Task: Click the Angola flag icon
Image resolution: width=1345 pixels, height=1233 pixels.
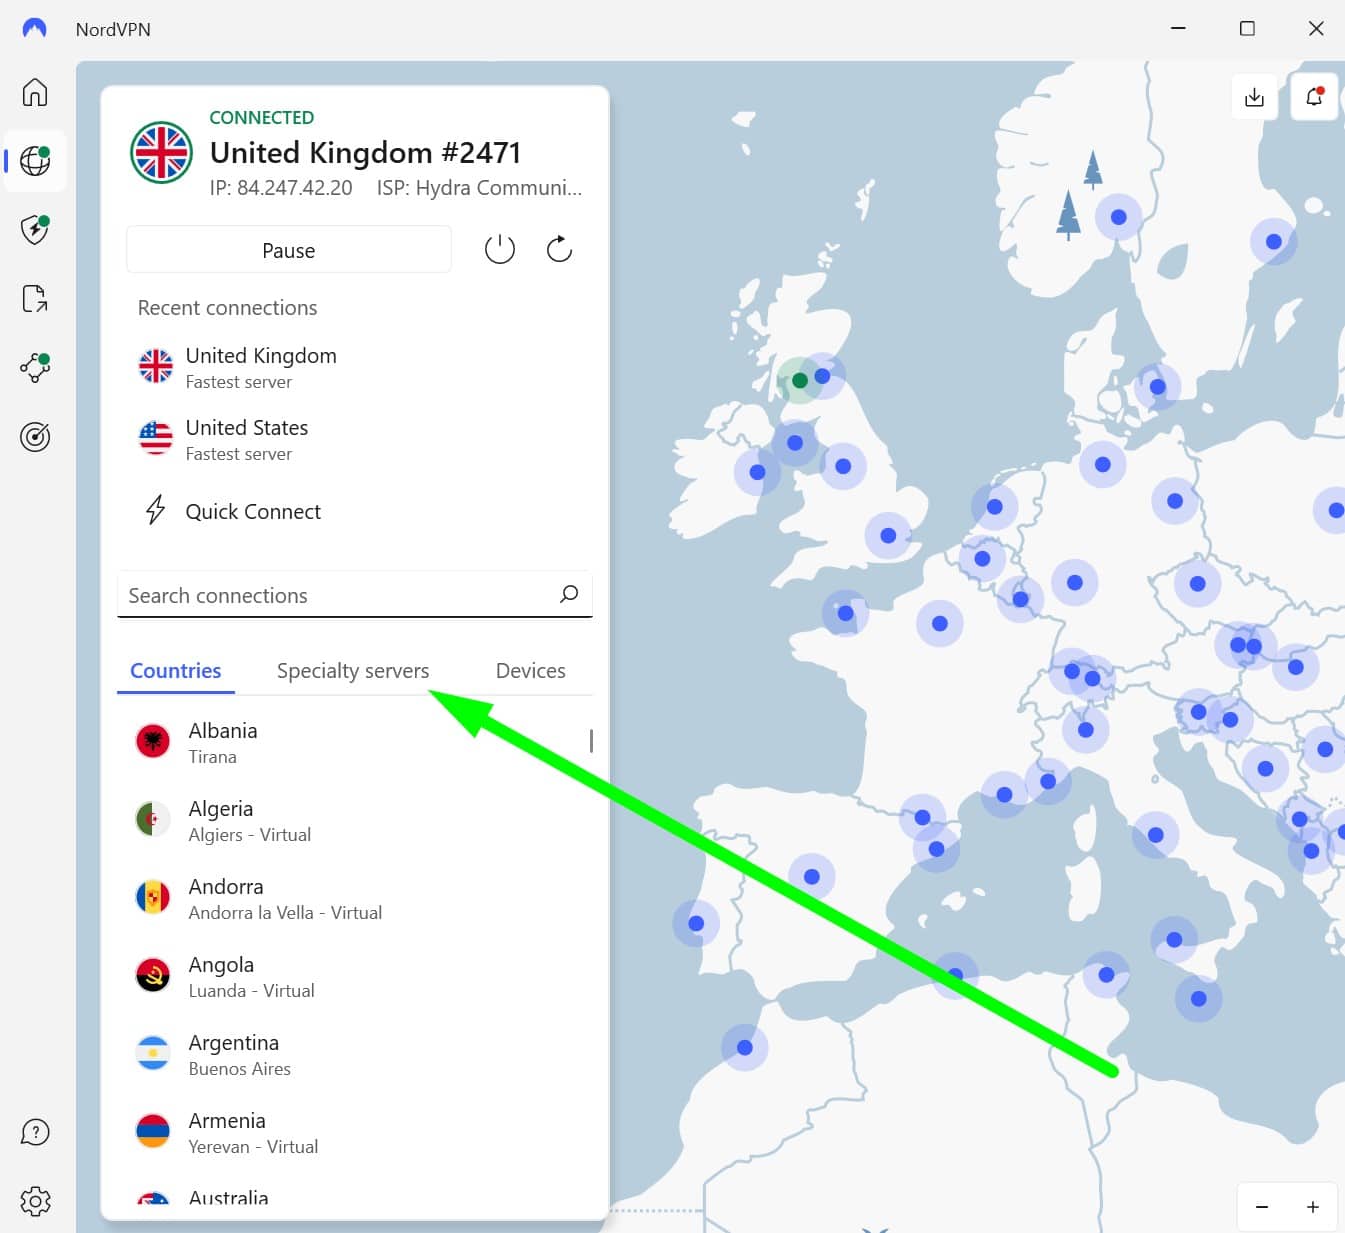Action: [x=153, y=975]
